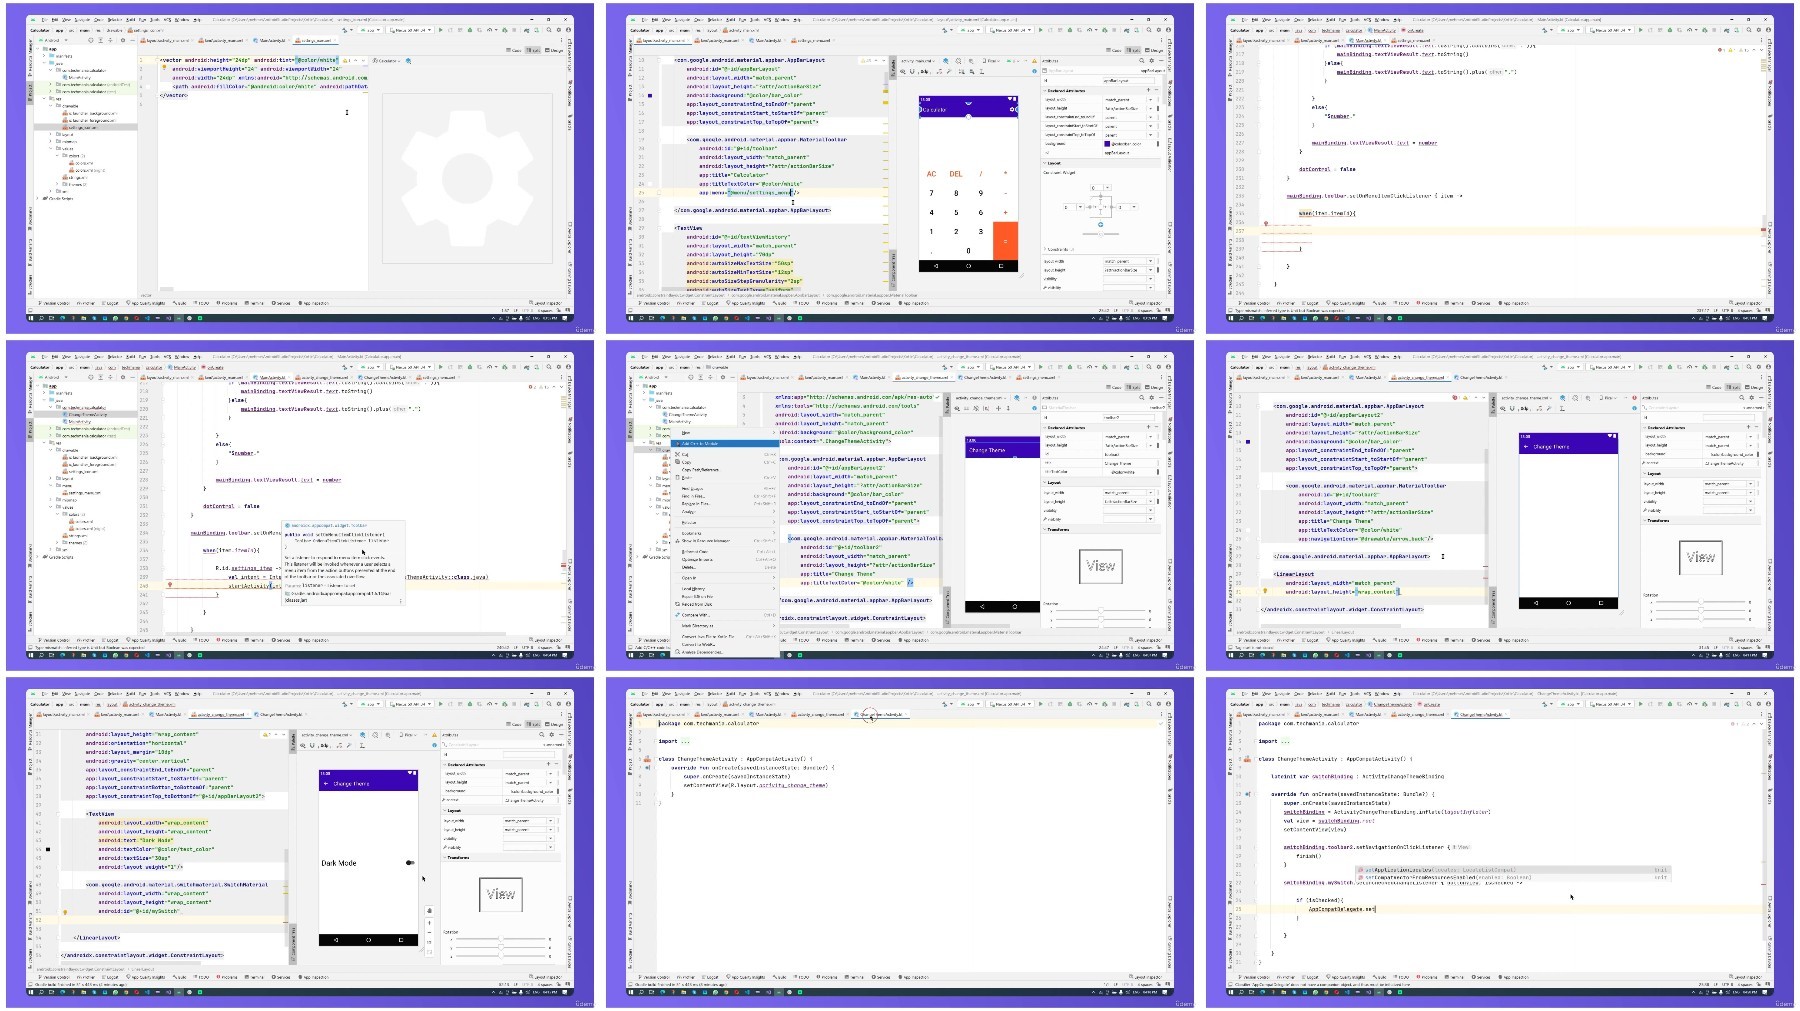The width and height of the screenshot is (1800, 1011).
Task: Click Dark Mode label in phone preview
Action: tap(338, 863)
